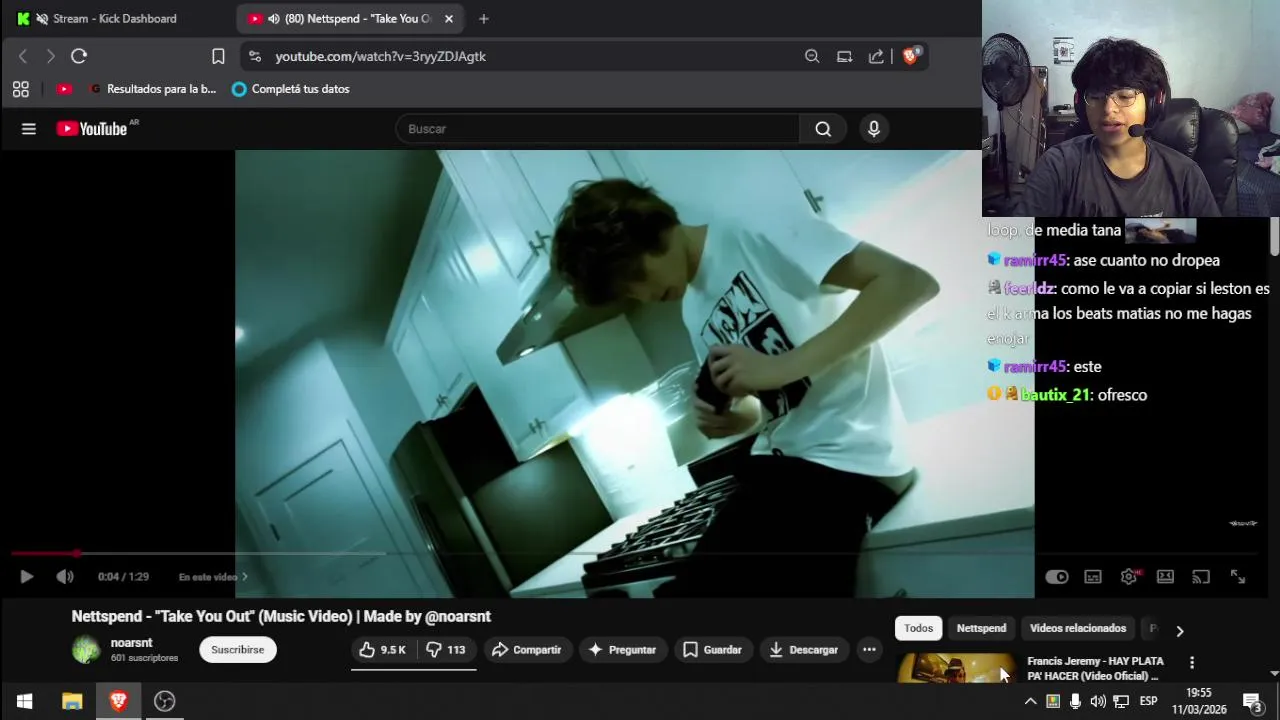Cast video to a TV device
The image size is (1280, 720).
tap(1201, 577)
